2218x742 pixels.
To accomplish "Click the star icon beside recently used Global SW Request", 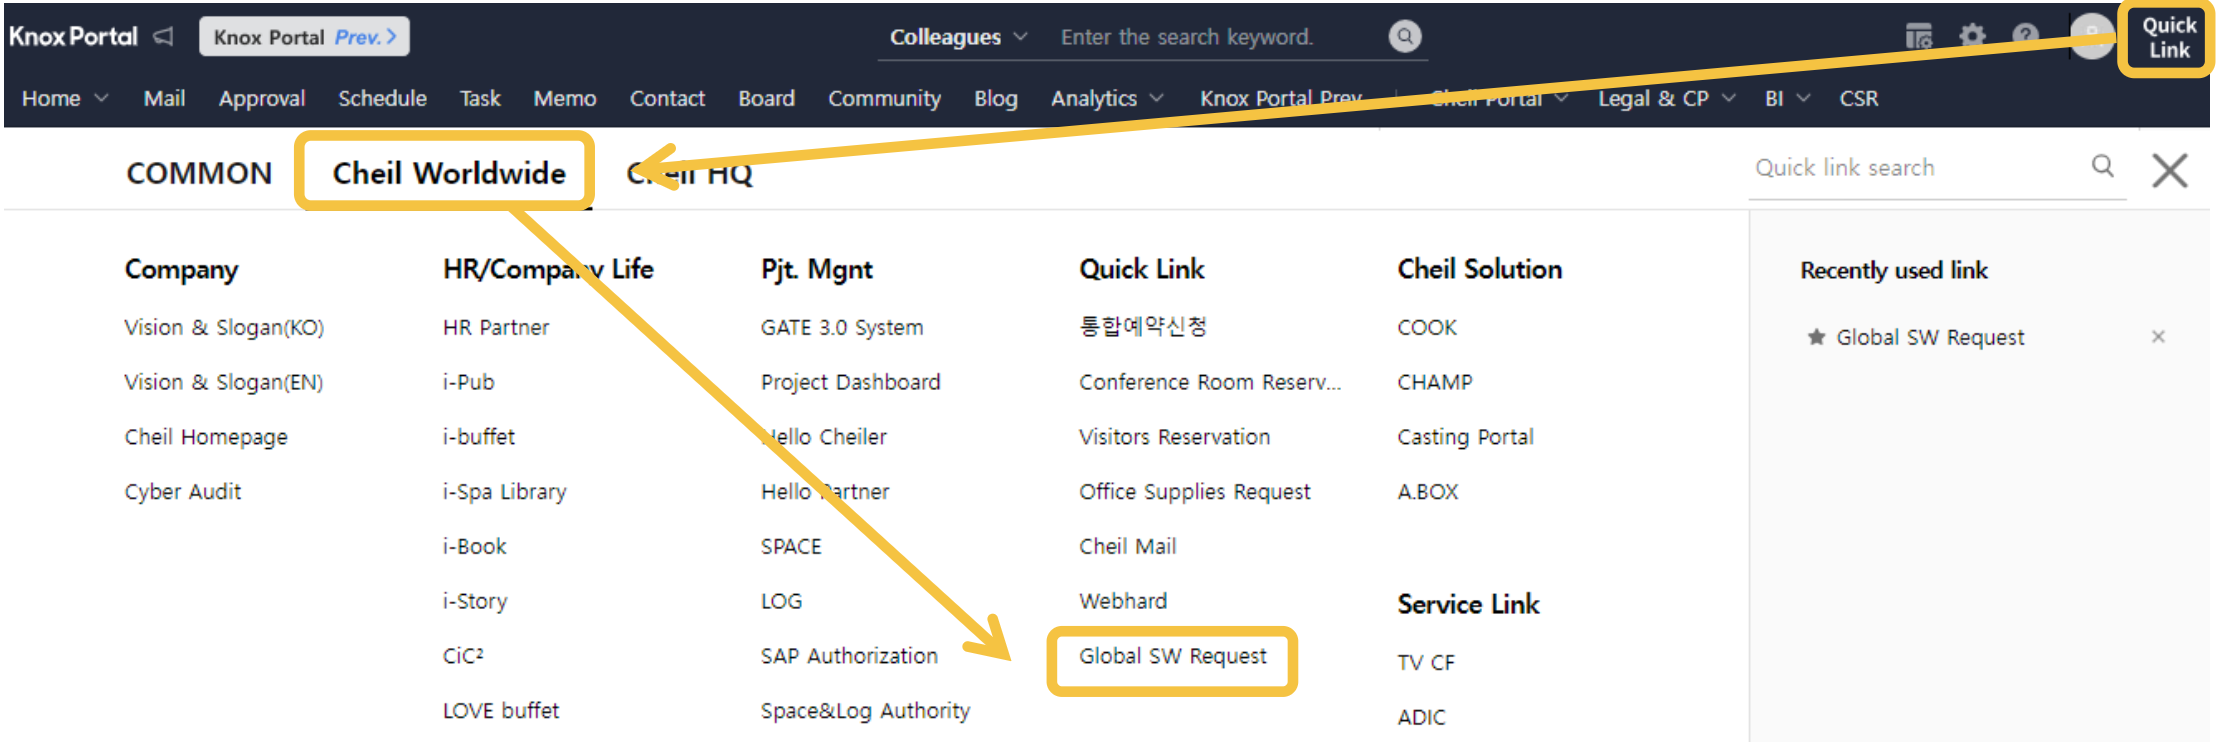I will 1816,337.
